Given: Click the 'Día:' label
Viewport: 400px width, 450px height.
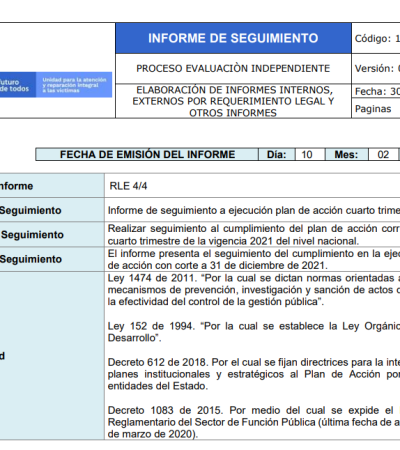Looking at the screenshot, I should pyautogui.click(x=277, y=155).
